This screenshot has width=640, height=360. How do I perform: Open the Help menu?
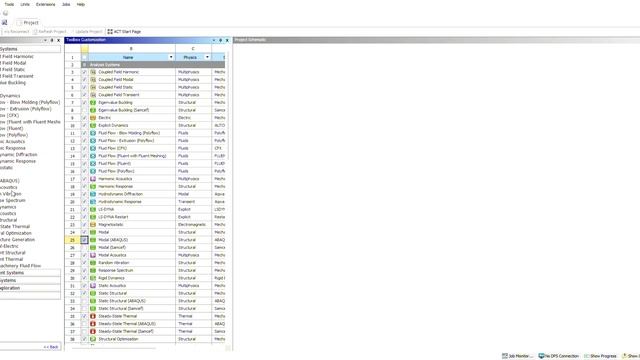coord(81,4)
